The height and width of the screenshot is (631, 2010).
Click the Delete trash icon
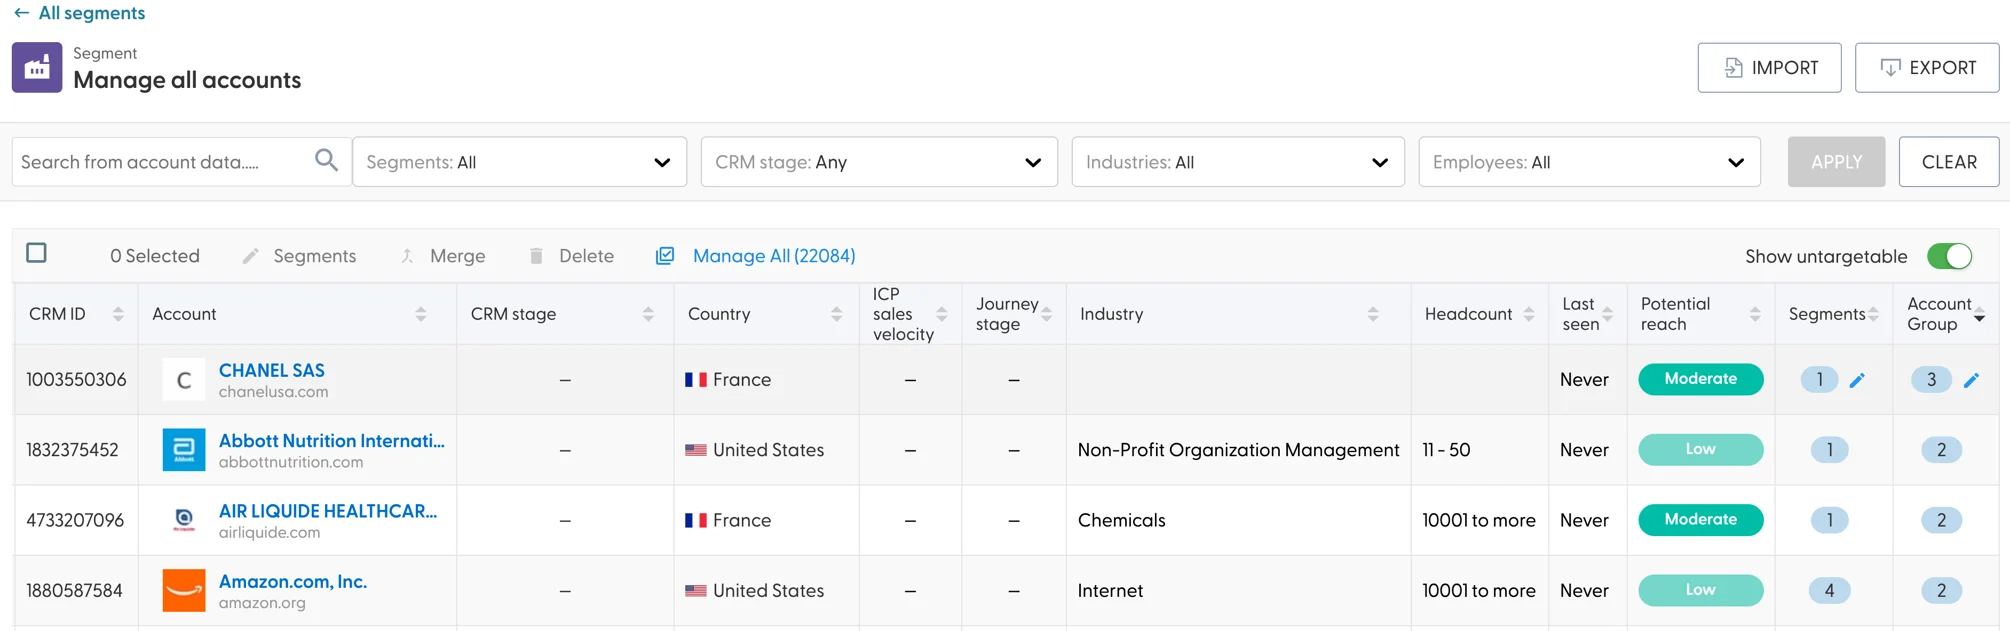click(x=536, y=256)
